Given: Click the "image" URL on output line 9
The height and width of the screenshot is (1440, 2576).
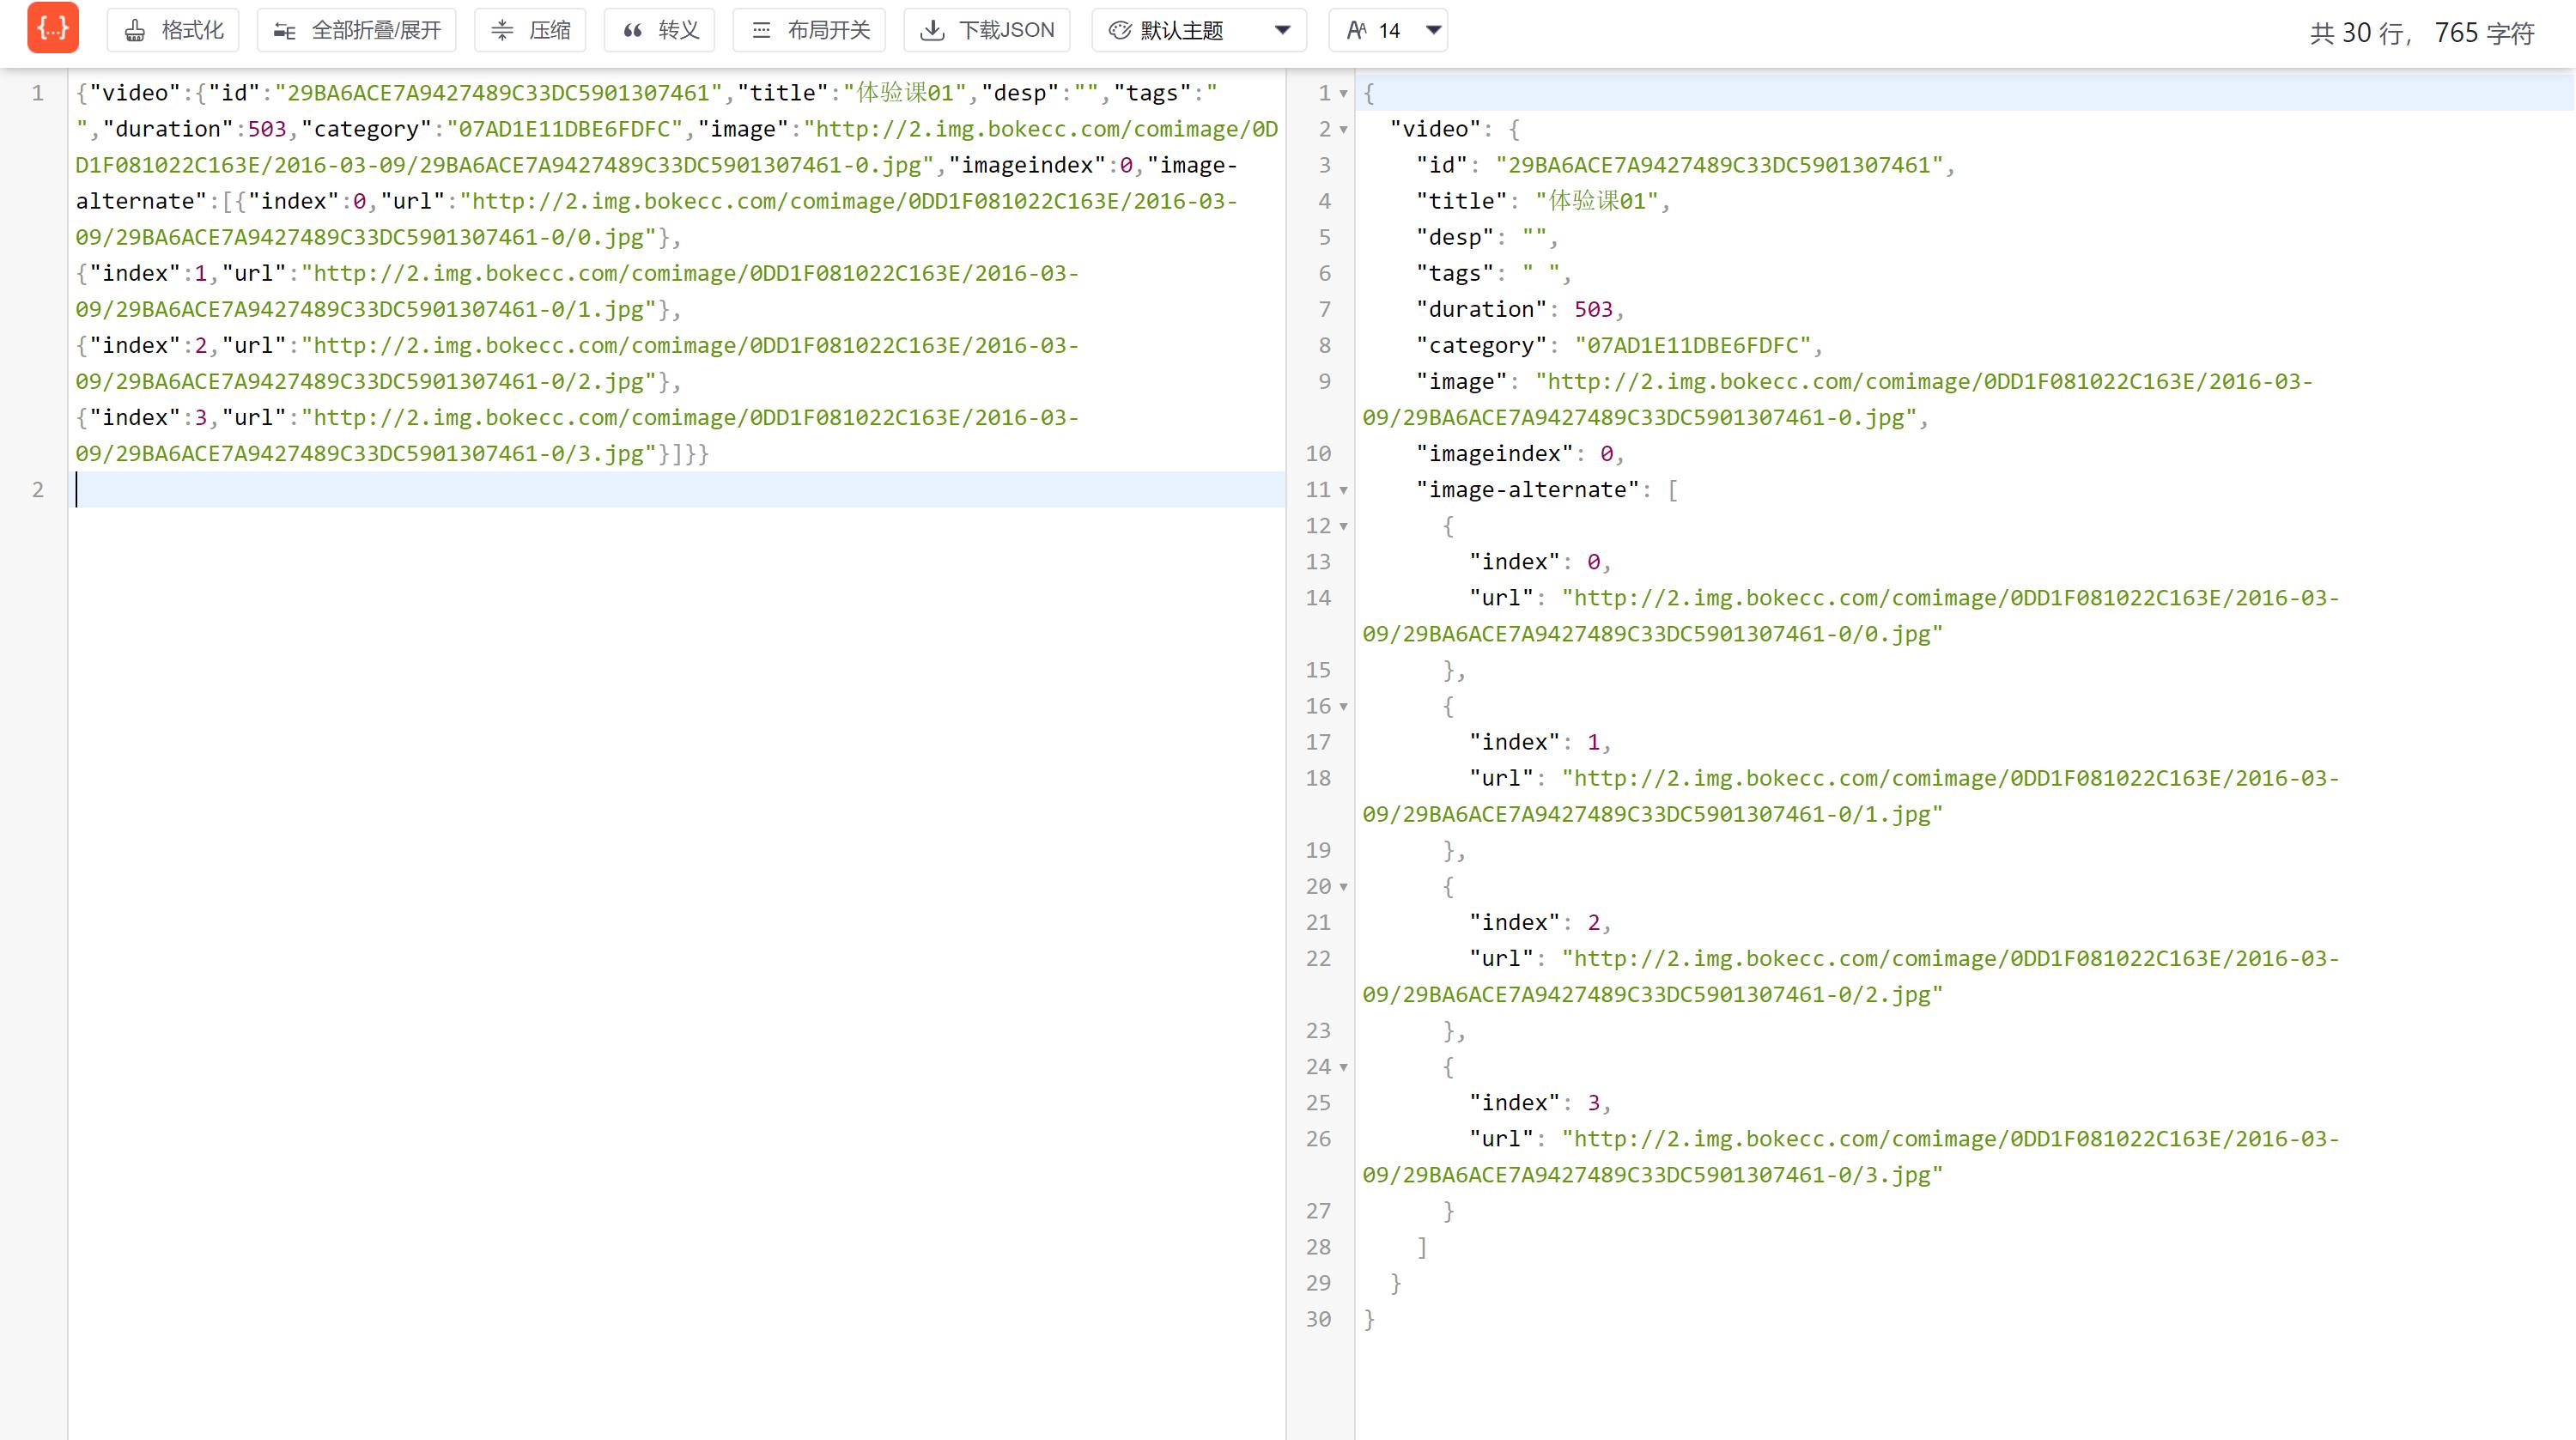Looking at the screenshot, I should coord(1838,399).
